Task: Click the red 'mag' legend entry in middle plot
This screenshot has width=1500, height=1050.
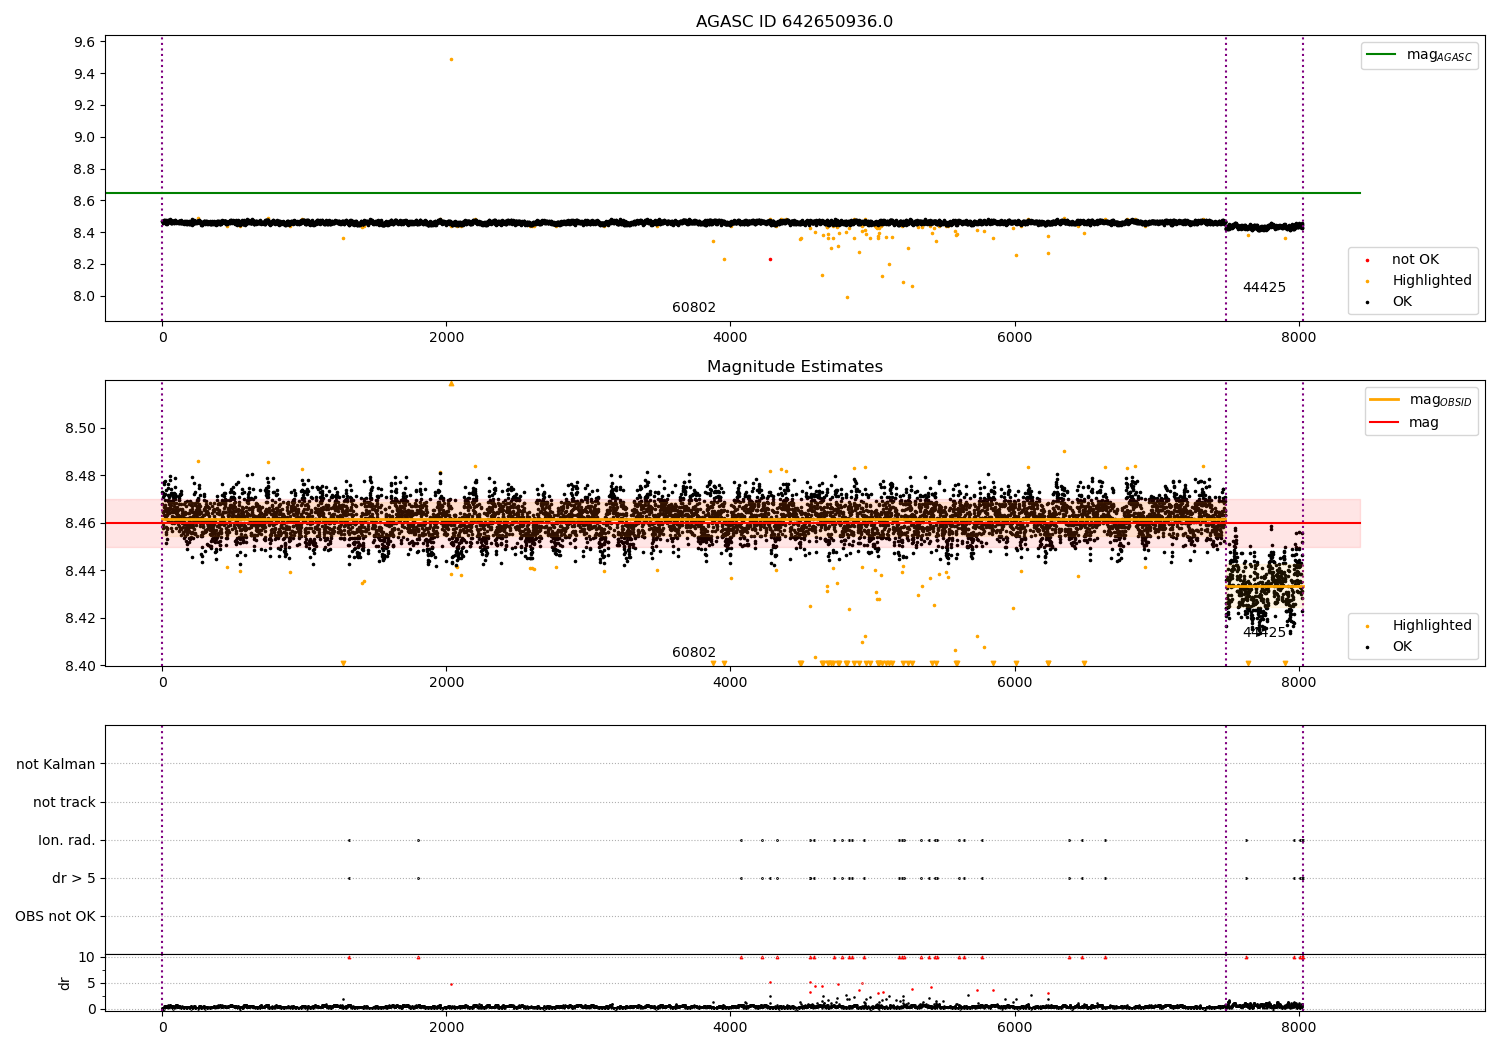Action: pos(1404,423)
